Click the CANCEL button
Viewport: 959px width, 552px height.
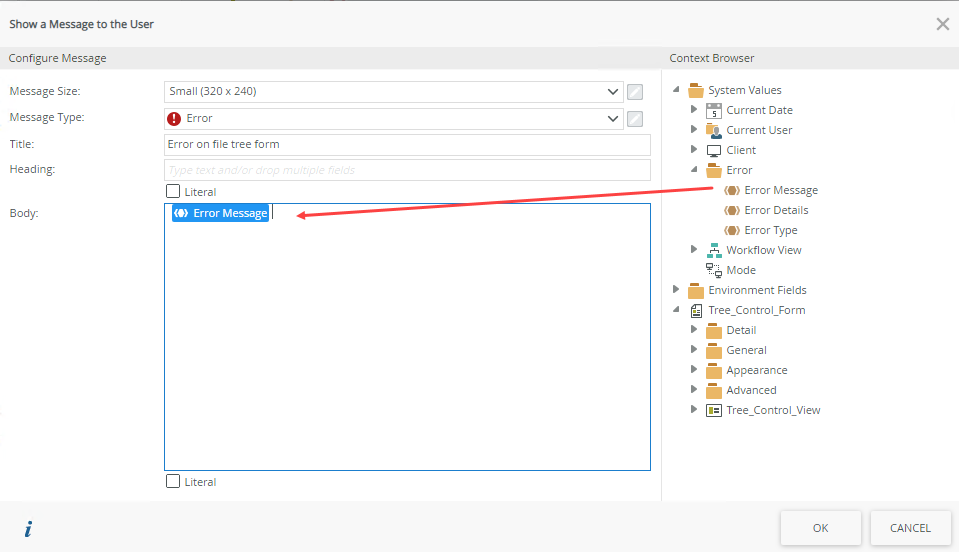pyautogui.click(x=910, y=528)
